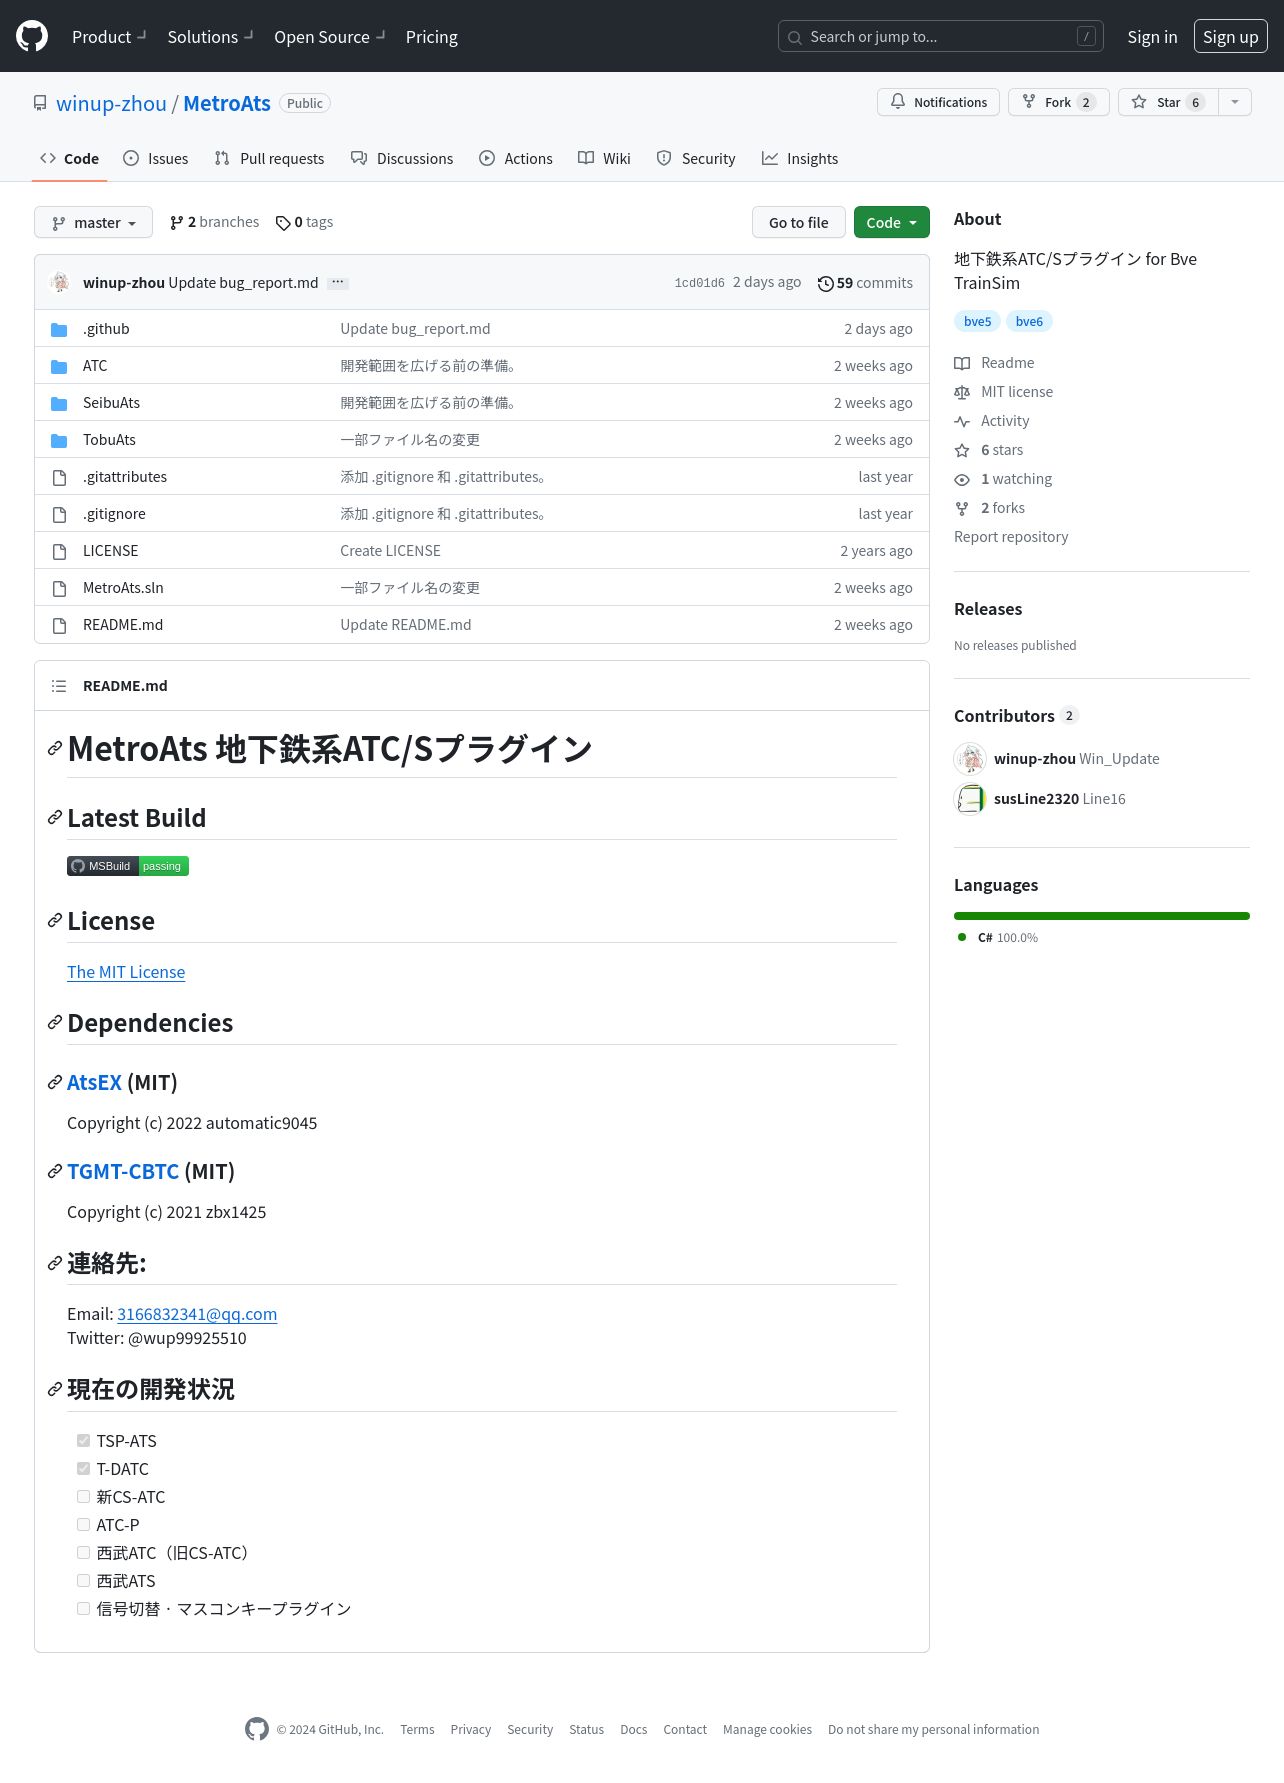This screenshot has height=1783, width=1284.
Task: Click the MetroAts.sln file icon
Action: [x=59, y=588]
